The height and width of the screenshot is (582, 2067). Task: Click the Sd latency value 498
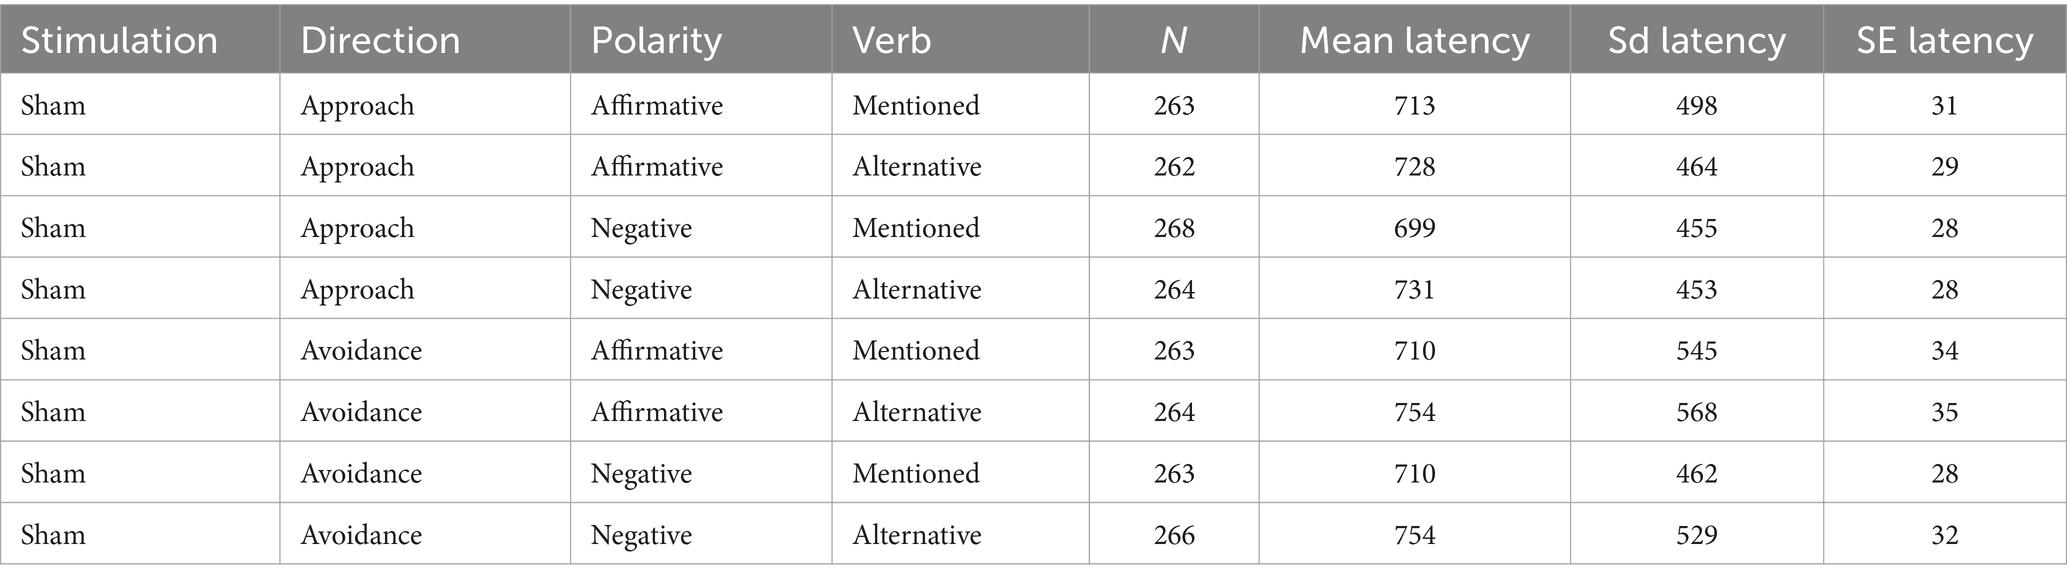point(1696,105)
